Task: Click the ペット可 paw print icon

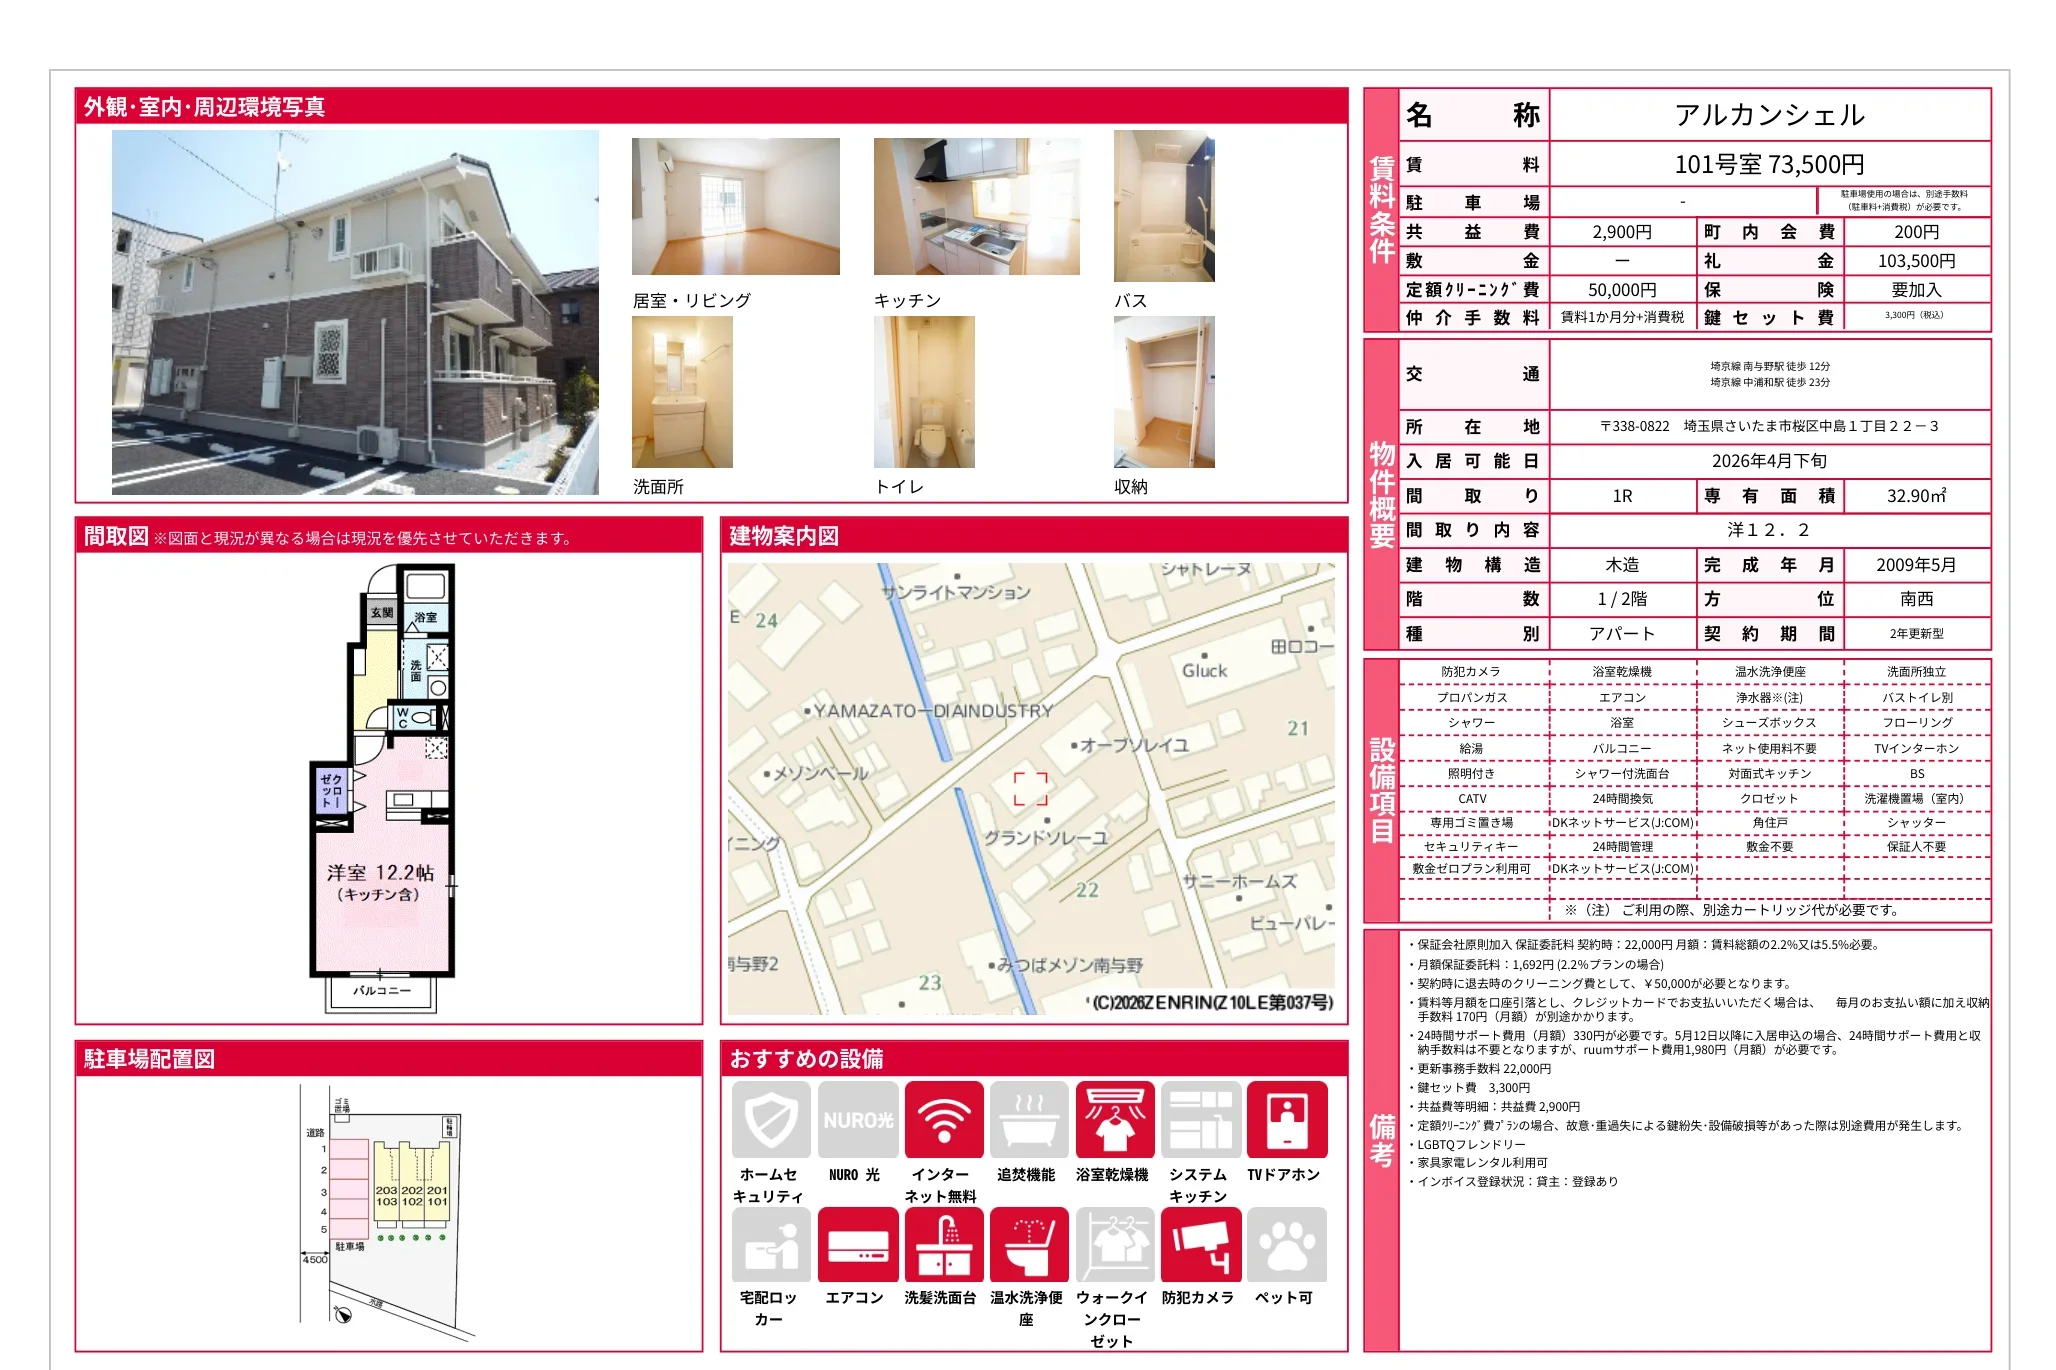Action: tap(1287, 1244)
